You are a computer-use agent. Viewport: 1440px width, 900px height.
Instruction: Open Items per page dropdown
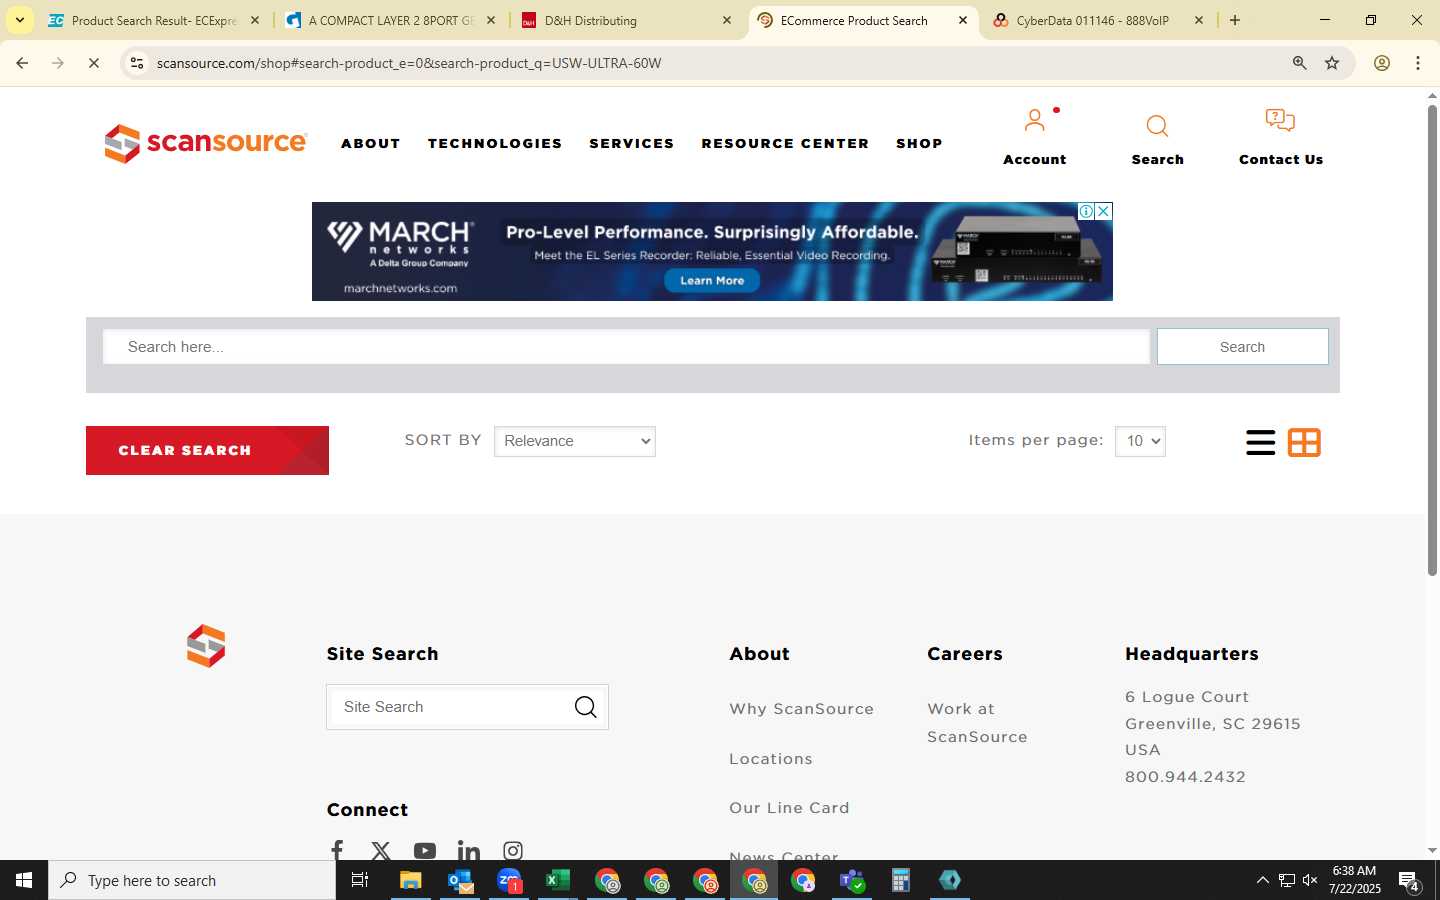coord(1140,441)
